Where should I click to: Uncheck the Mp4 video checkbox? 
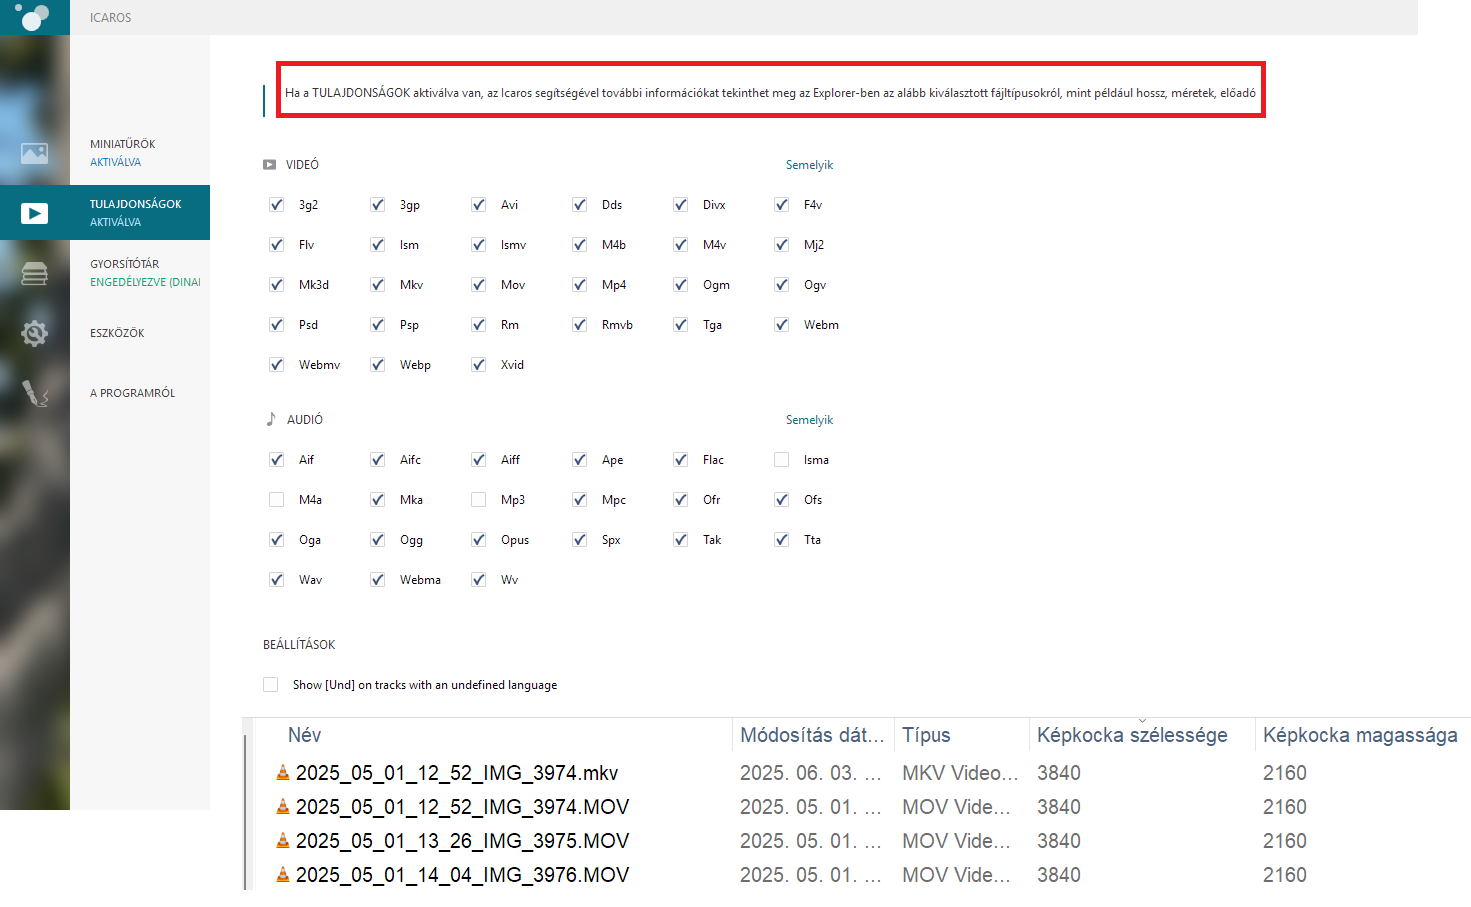[580, 285]
